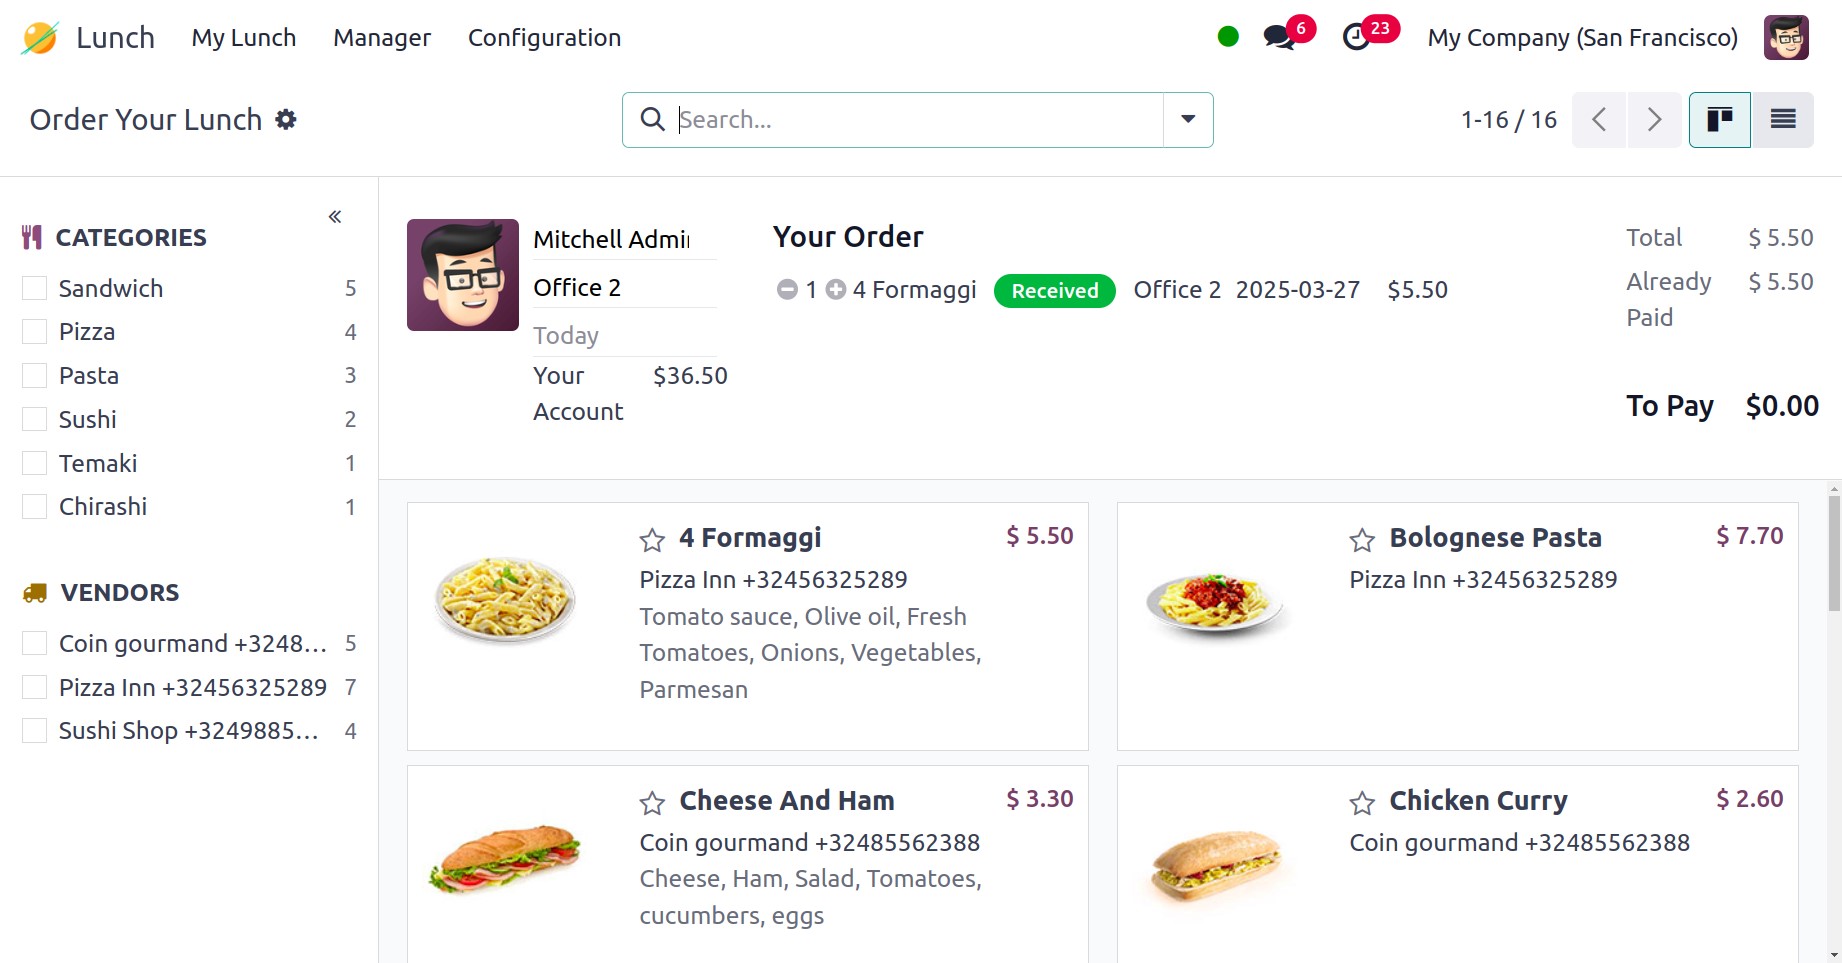The image size is (1842, 963).
Task: Star the Chicken Curry product
Action: (x=1362, y=803)
